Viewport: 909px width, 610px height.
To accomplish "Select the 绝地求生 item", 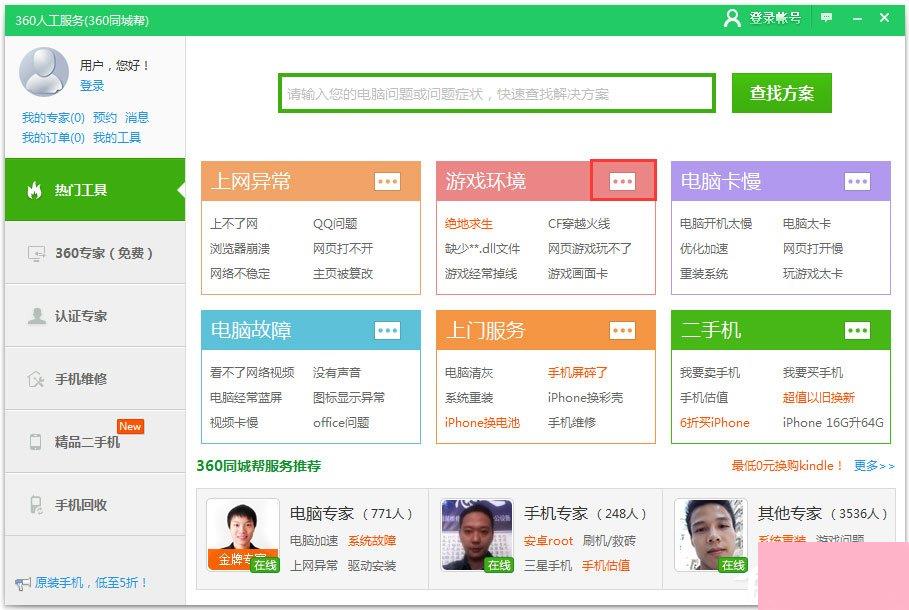I will coord(469,224).
